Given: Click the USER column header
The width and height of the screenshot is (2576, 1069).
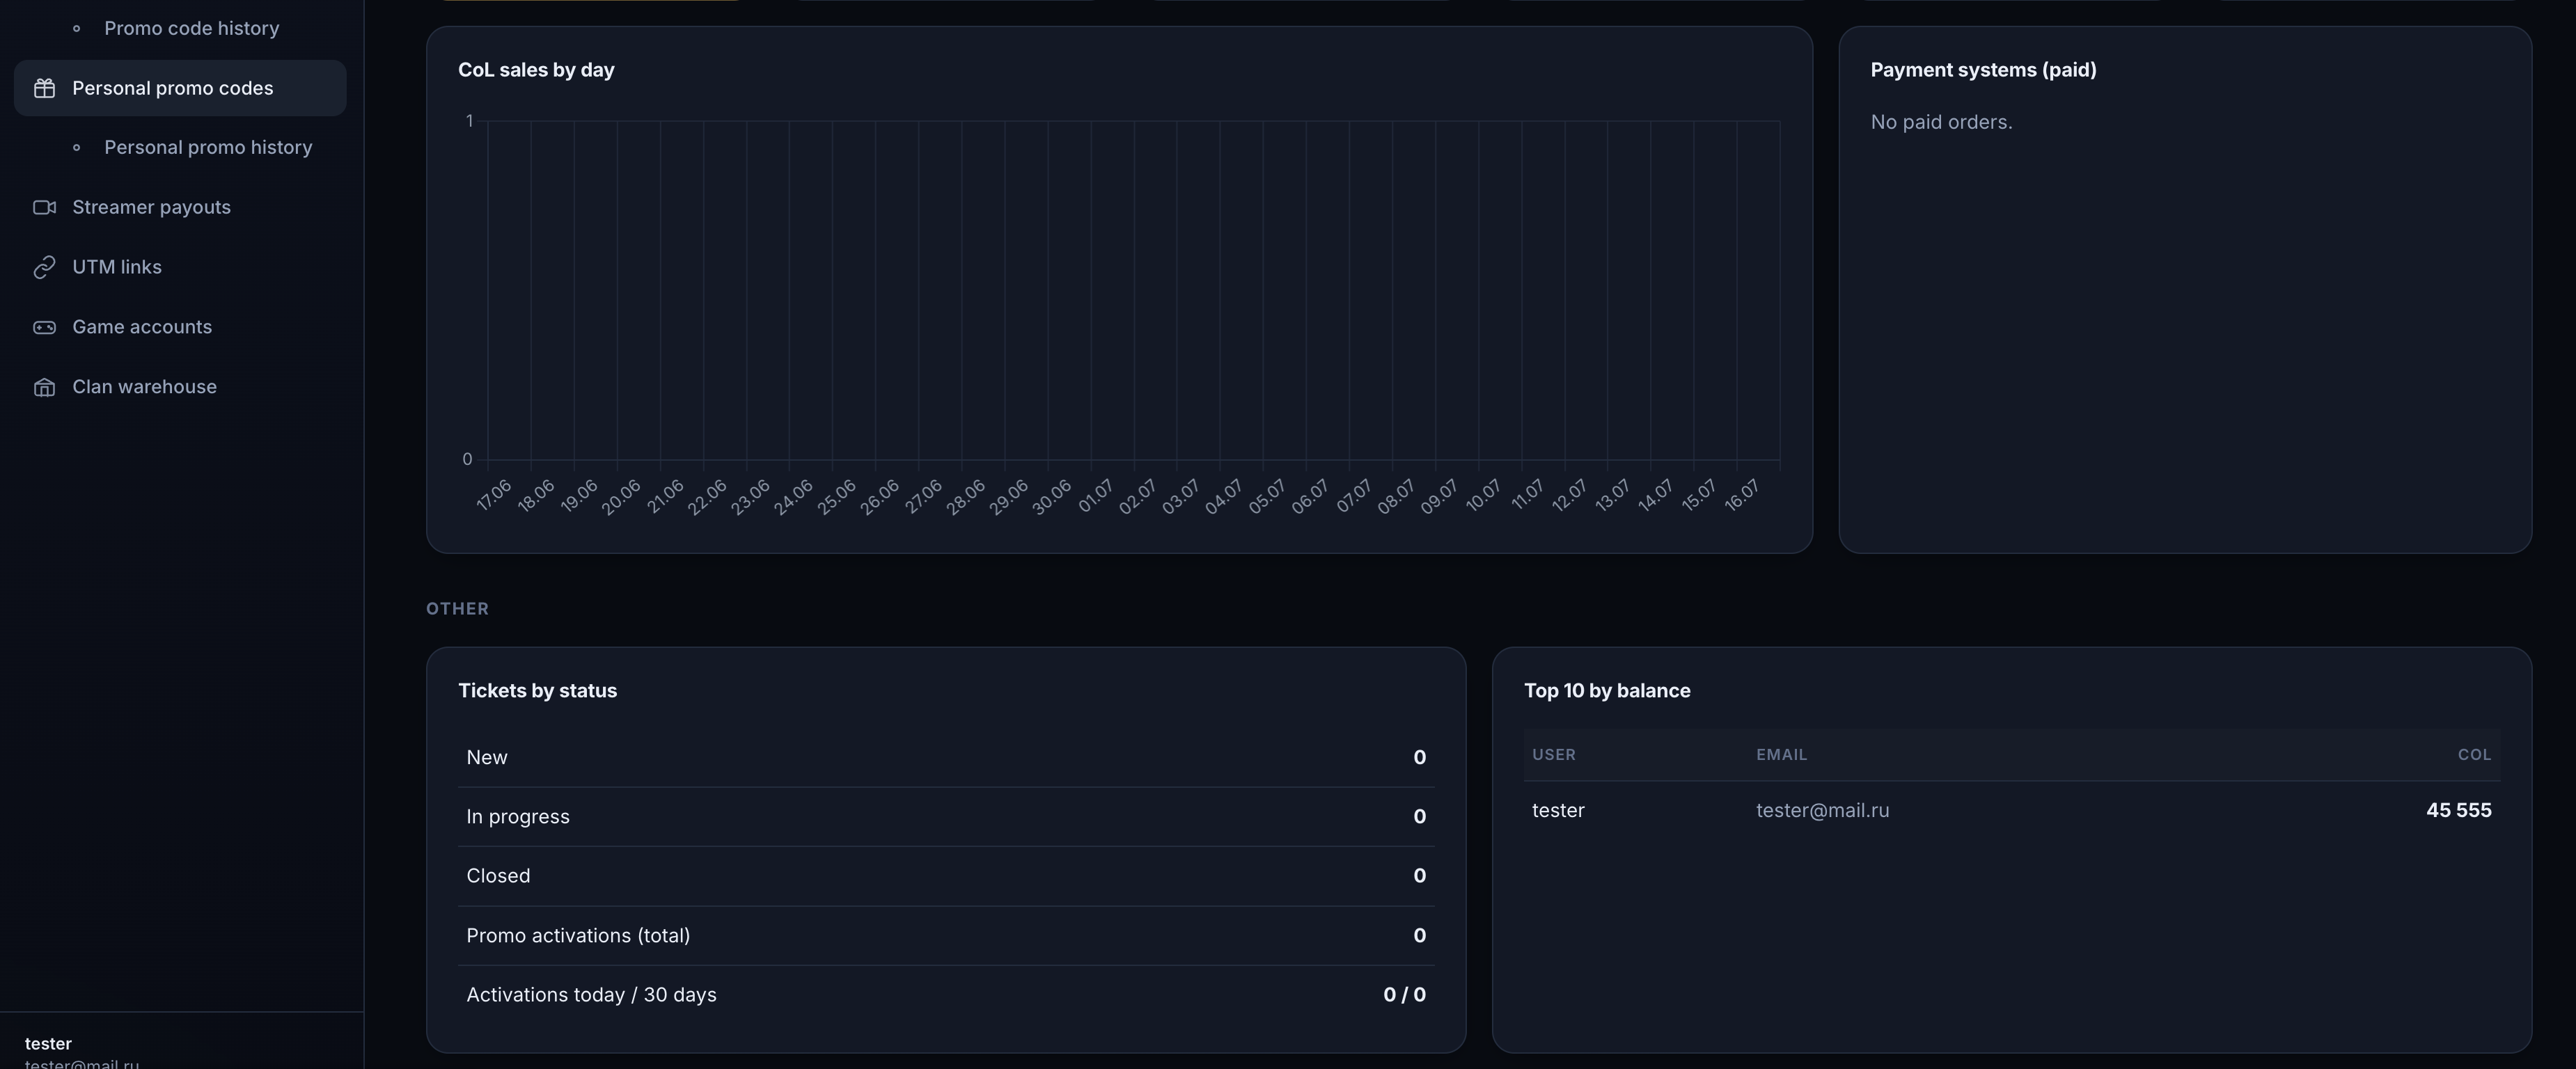Looking at the screenshot, I should click(x=1553, y=754).
